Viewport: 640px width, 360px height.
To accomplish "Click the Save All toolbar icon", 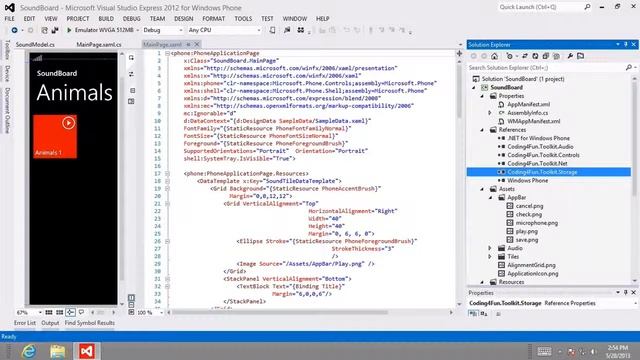I will [x=55, y=30].
